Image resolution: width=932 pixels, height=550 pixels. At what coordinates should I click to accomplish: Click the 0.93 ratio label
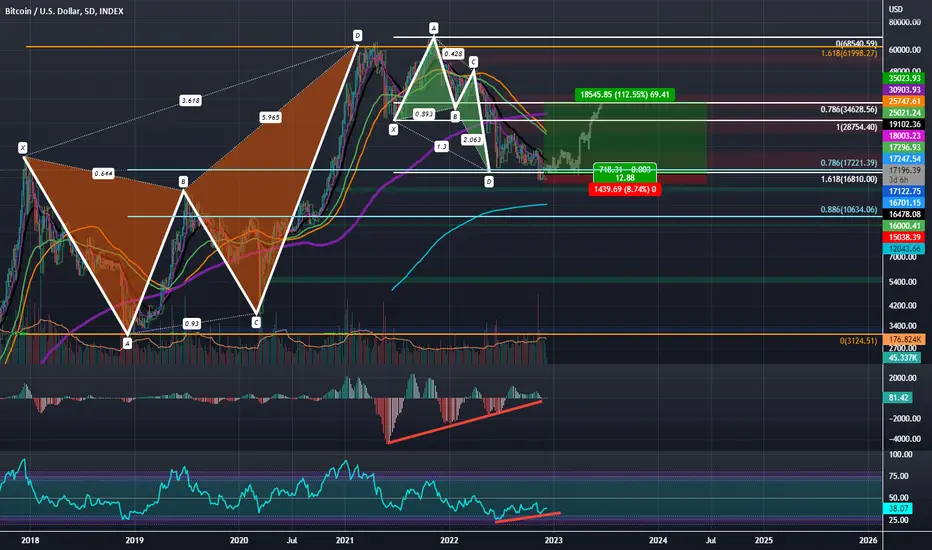[x=191, y=323]
